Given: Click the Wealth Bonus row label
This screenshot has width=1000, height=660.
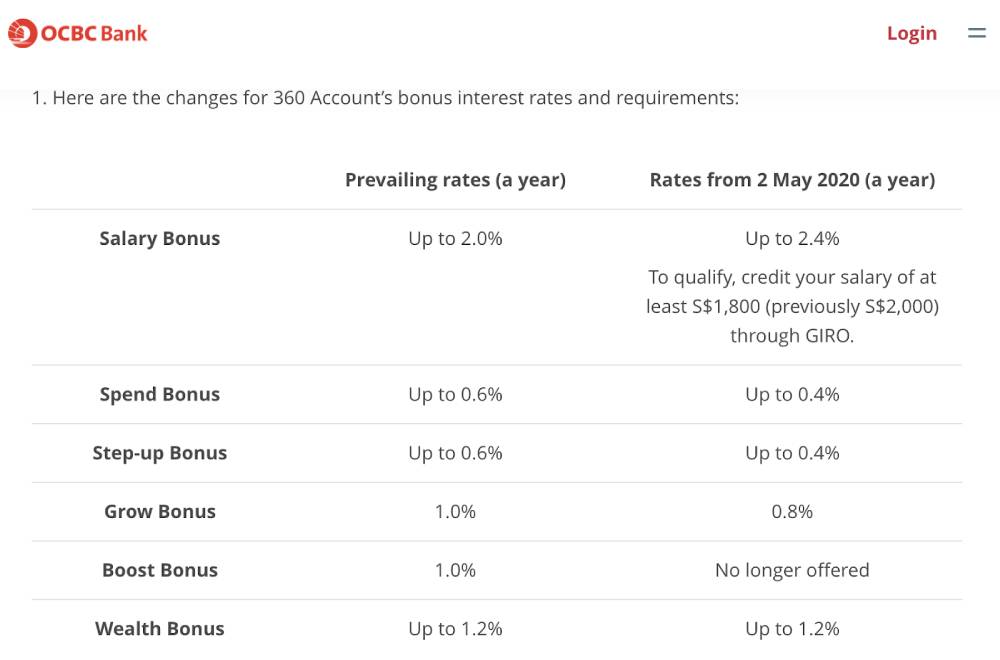Looking at the screenshot, I should [x=159, y=629].
